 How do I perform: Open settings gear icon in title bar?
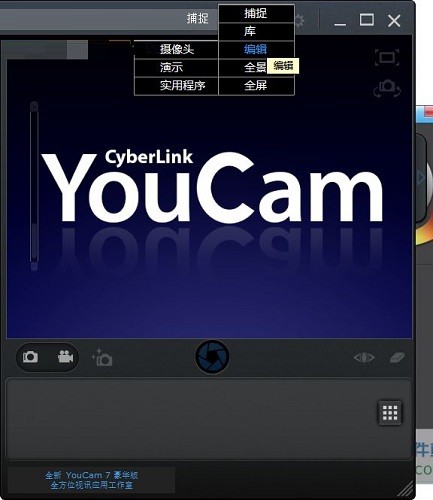click(299, 21)
